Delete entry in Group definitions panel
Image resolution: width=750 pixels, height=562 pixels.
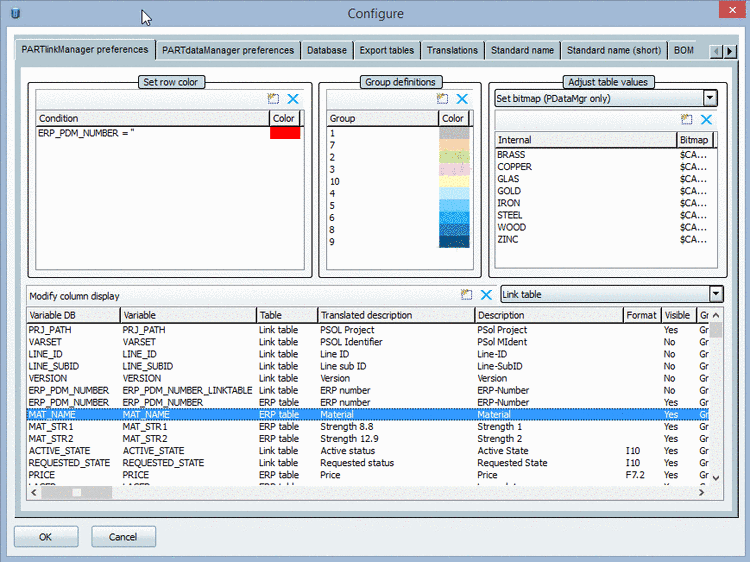[x=461, y=99]
